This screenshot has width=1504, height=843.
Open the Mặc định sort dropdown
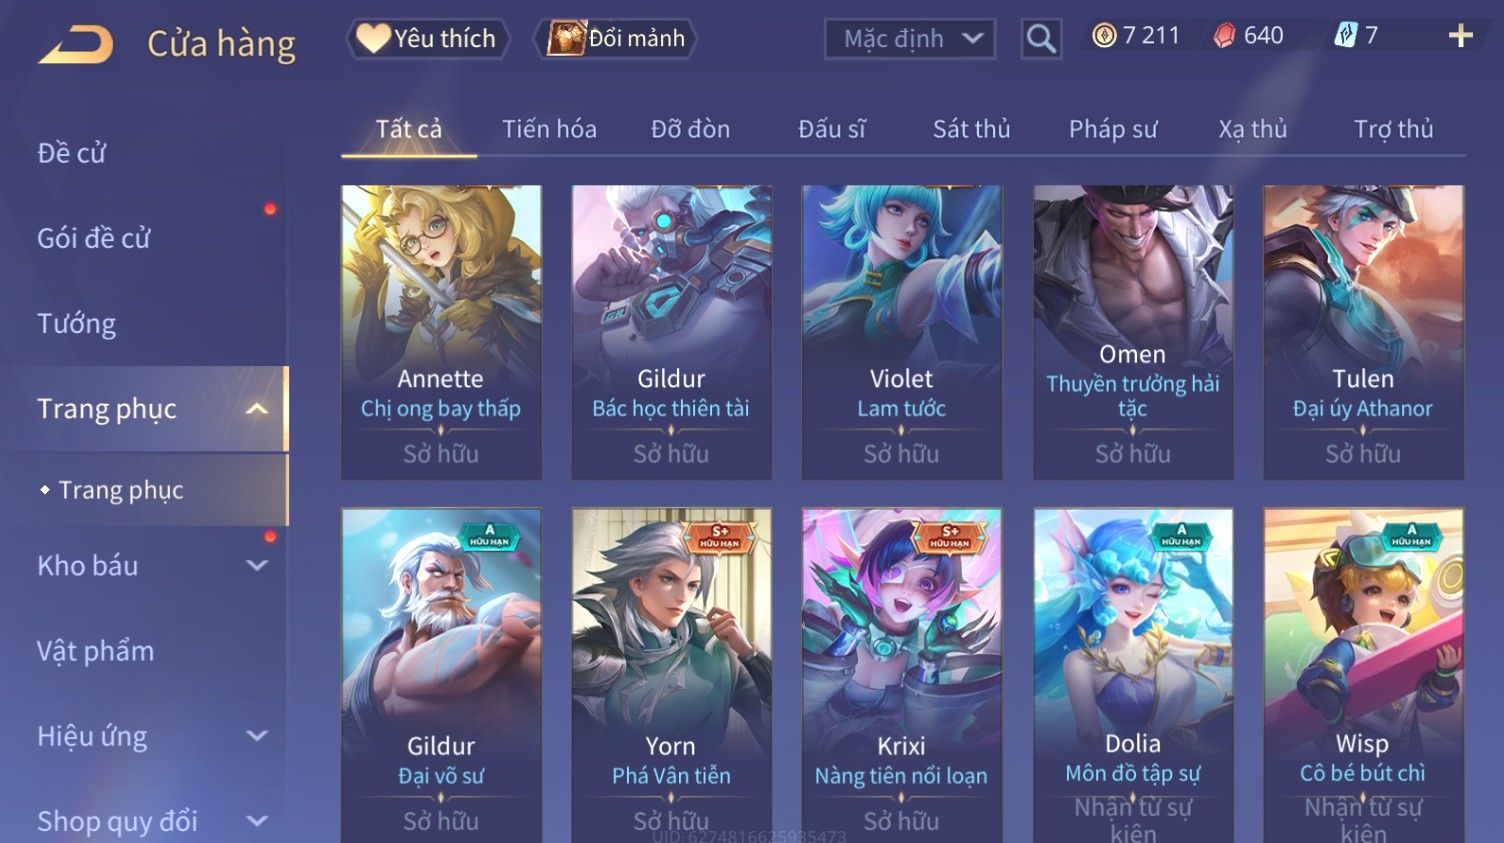click(910, 39)
